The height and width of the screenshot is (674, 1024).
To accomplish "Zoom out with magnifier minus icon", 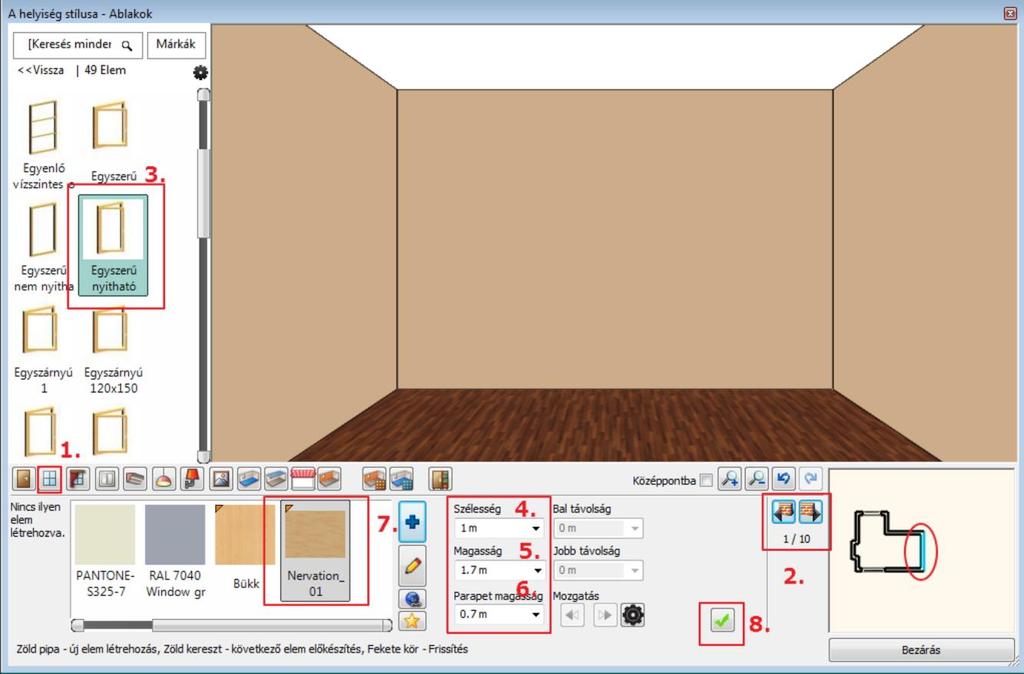I will coord(757,479).
